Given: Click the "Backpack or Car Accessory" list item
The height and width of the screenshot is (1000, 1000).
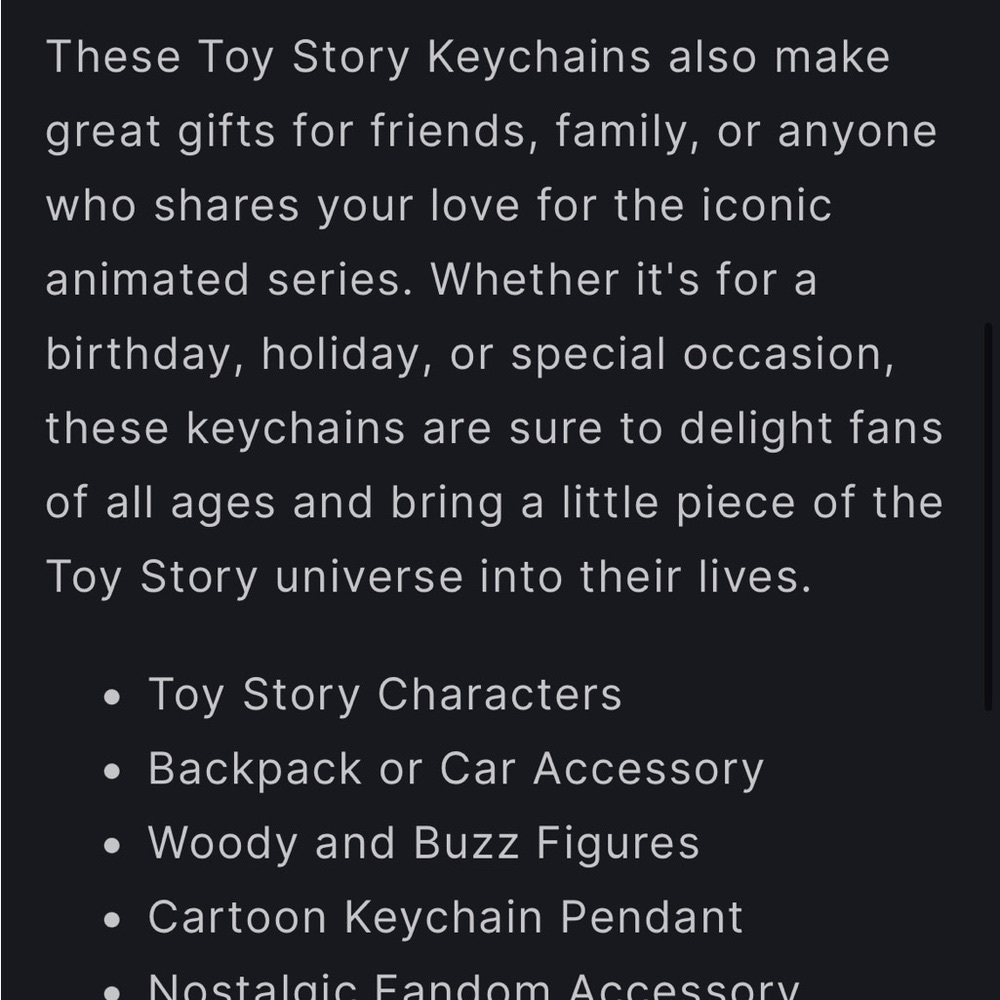Looking at the screenshot, I should [456, 769].
